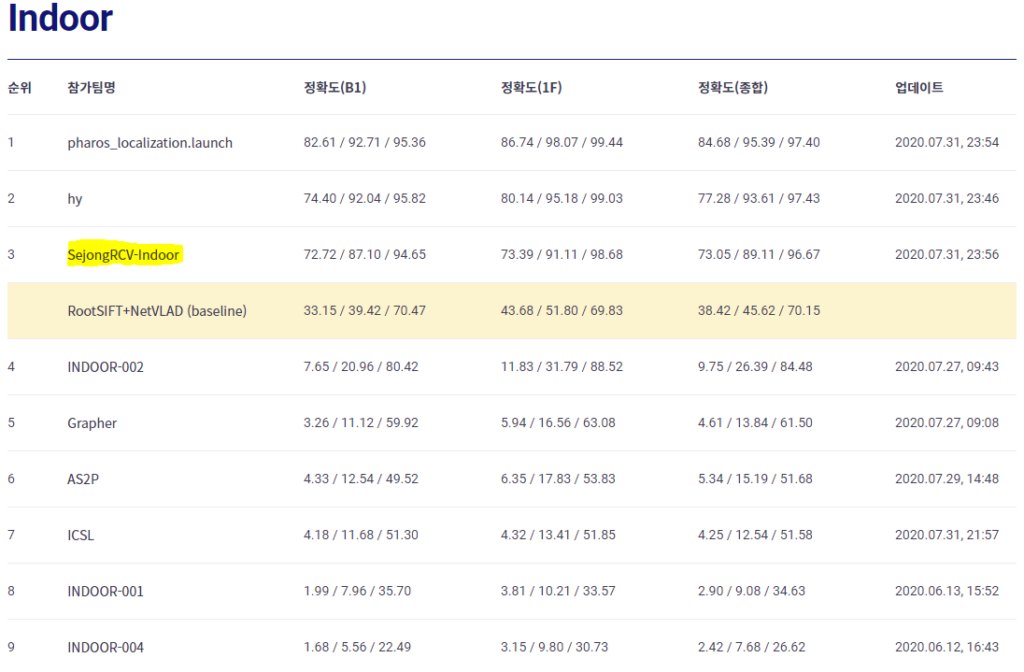The image size is (1024, 672).
Task: Select the INDOOR-004 team name
Action: click(x=106, y=647)
